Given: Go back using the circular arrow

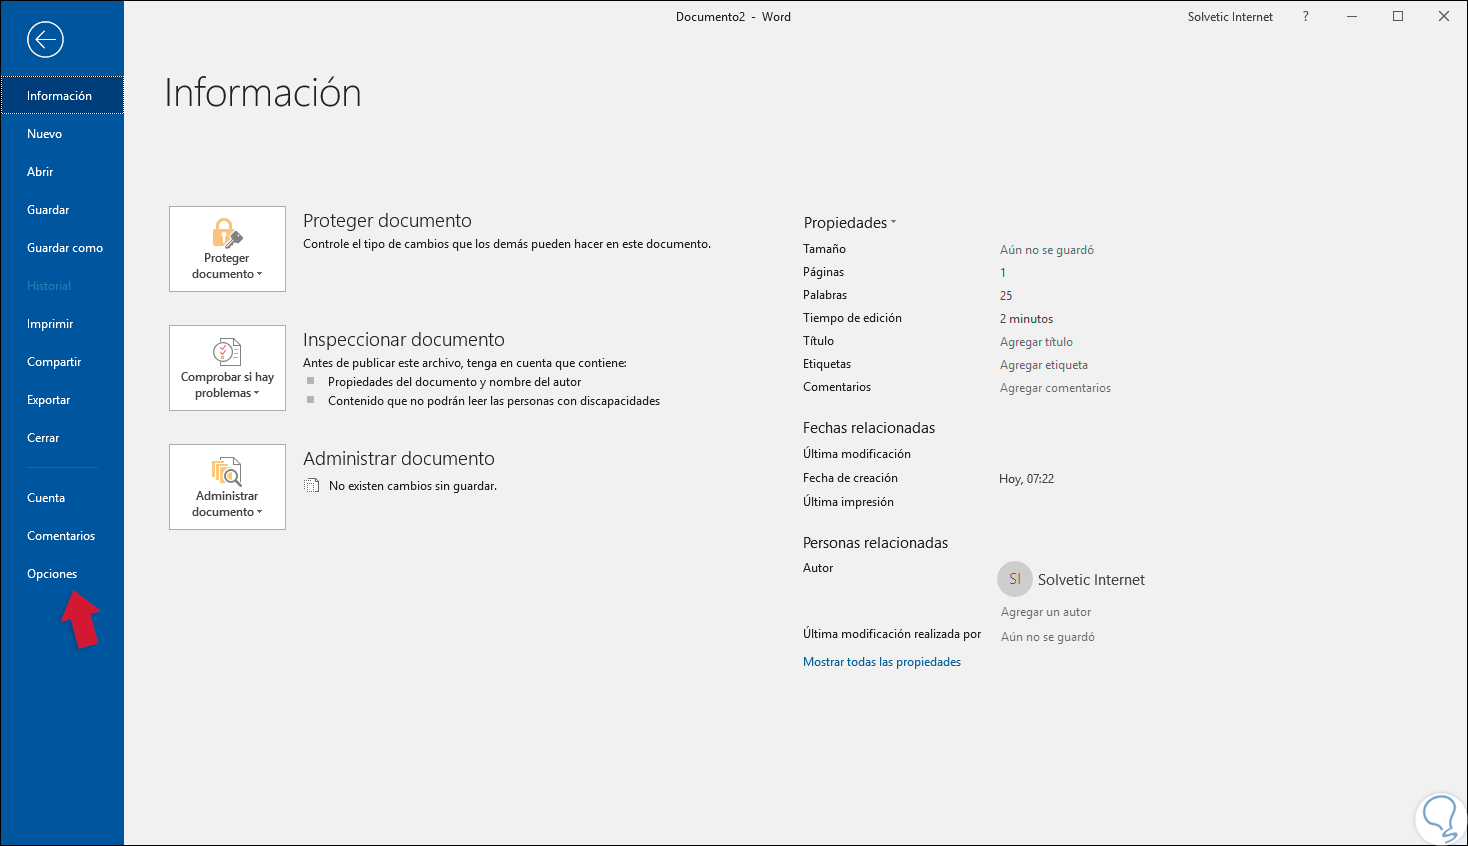Looking at the screenshot, I should [x=45, y=40].
